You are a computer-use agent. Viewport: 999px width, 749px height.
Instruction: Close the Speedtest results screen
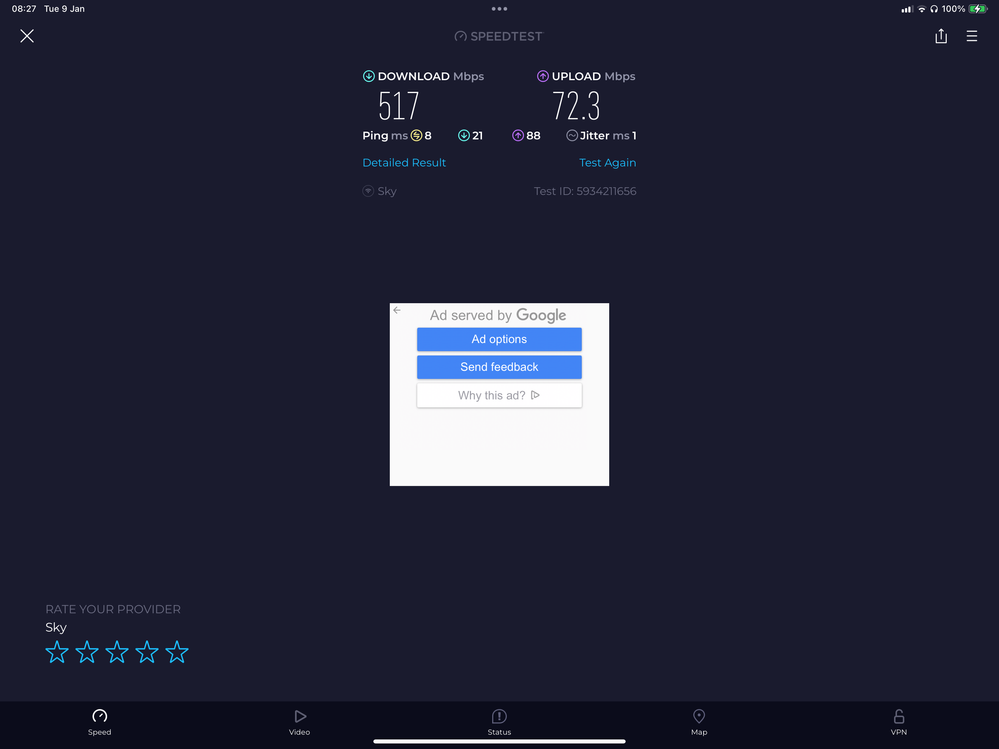click(27, 36)
